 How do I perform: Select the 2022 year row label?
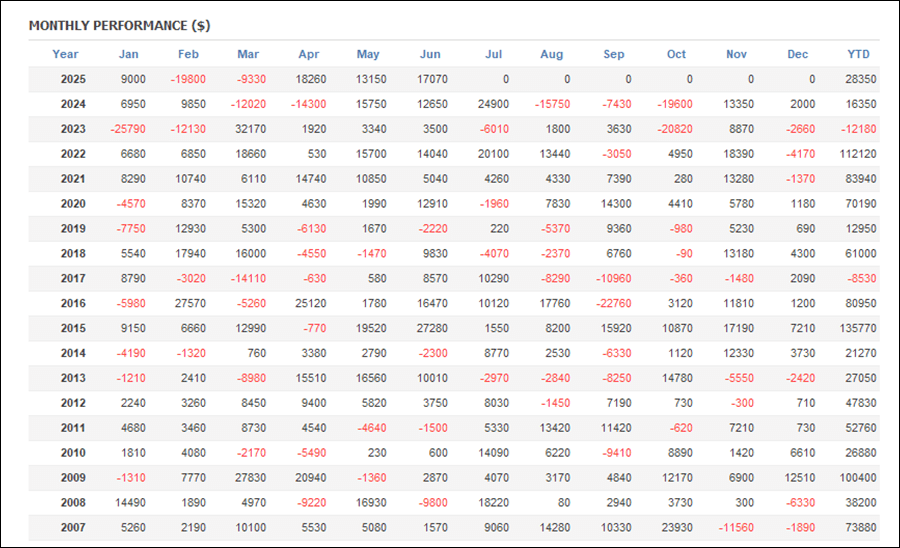click(x=73, y=154)
